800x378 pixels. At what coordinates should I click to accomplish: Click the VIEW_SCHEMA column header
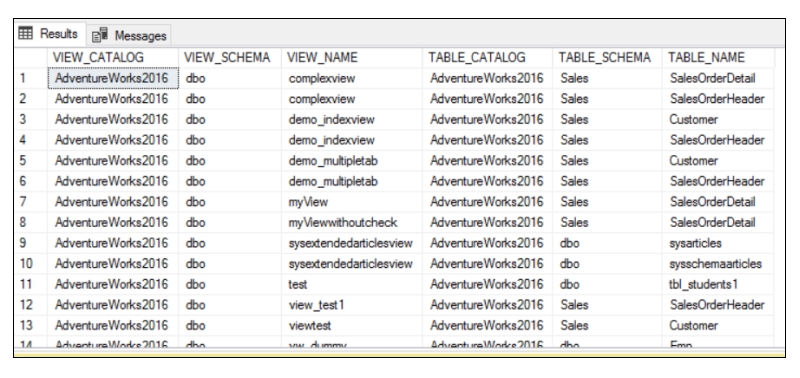(230, 58)
